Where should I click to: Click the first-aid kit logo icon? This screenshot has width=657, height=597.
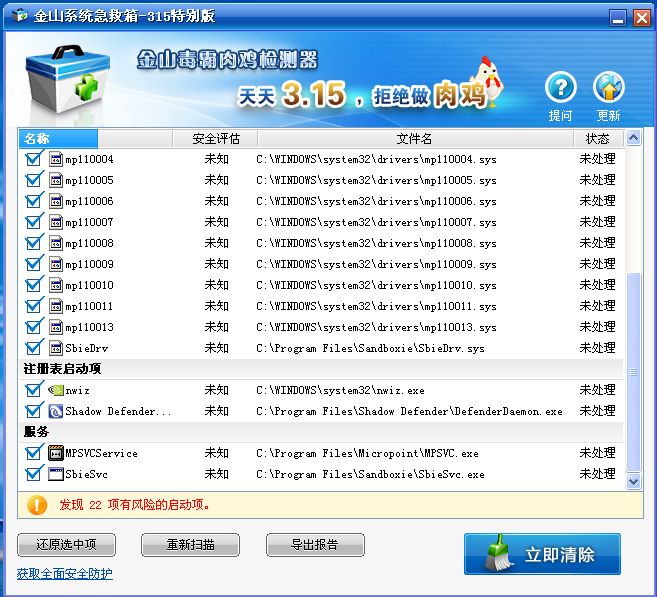pyautogui.click(x=67, y=80)
